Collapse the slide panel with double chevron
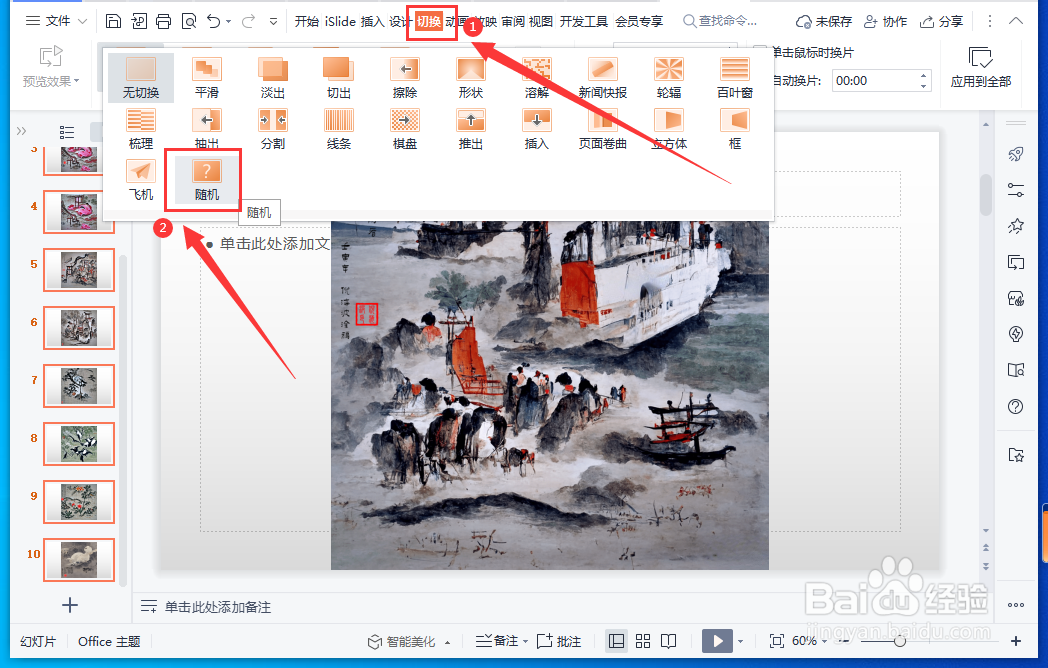1048x668 pixels. (21, 131)
